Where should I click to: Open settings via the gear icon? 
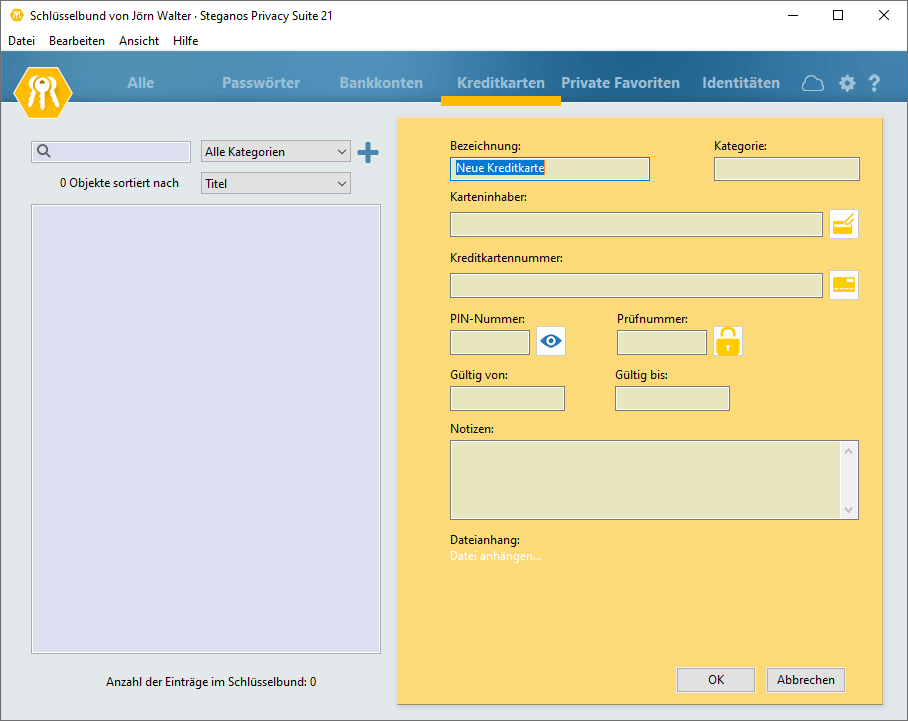click(x=847, y=83)
